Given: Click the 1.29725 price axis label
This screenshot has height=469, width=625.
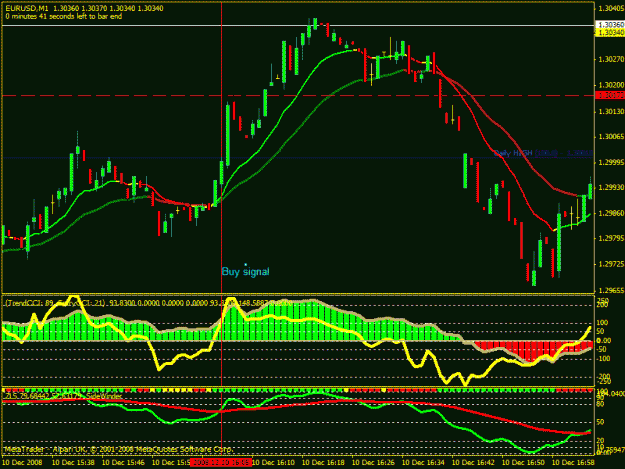Looking at the screenshot, I should 611,265.
